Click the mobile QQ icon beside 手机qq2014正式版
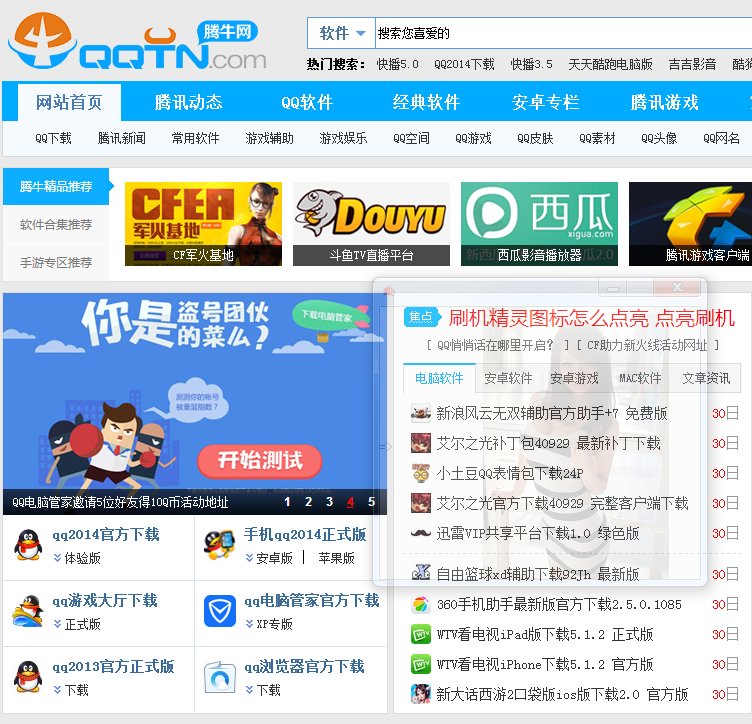This screenshot has width=752, height=724. pyautogui.click(x=219, y=545)
